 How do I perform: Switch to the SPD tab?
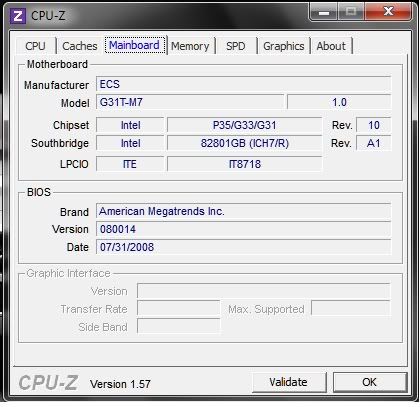(x=236, y=46)
